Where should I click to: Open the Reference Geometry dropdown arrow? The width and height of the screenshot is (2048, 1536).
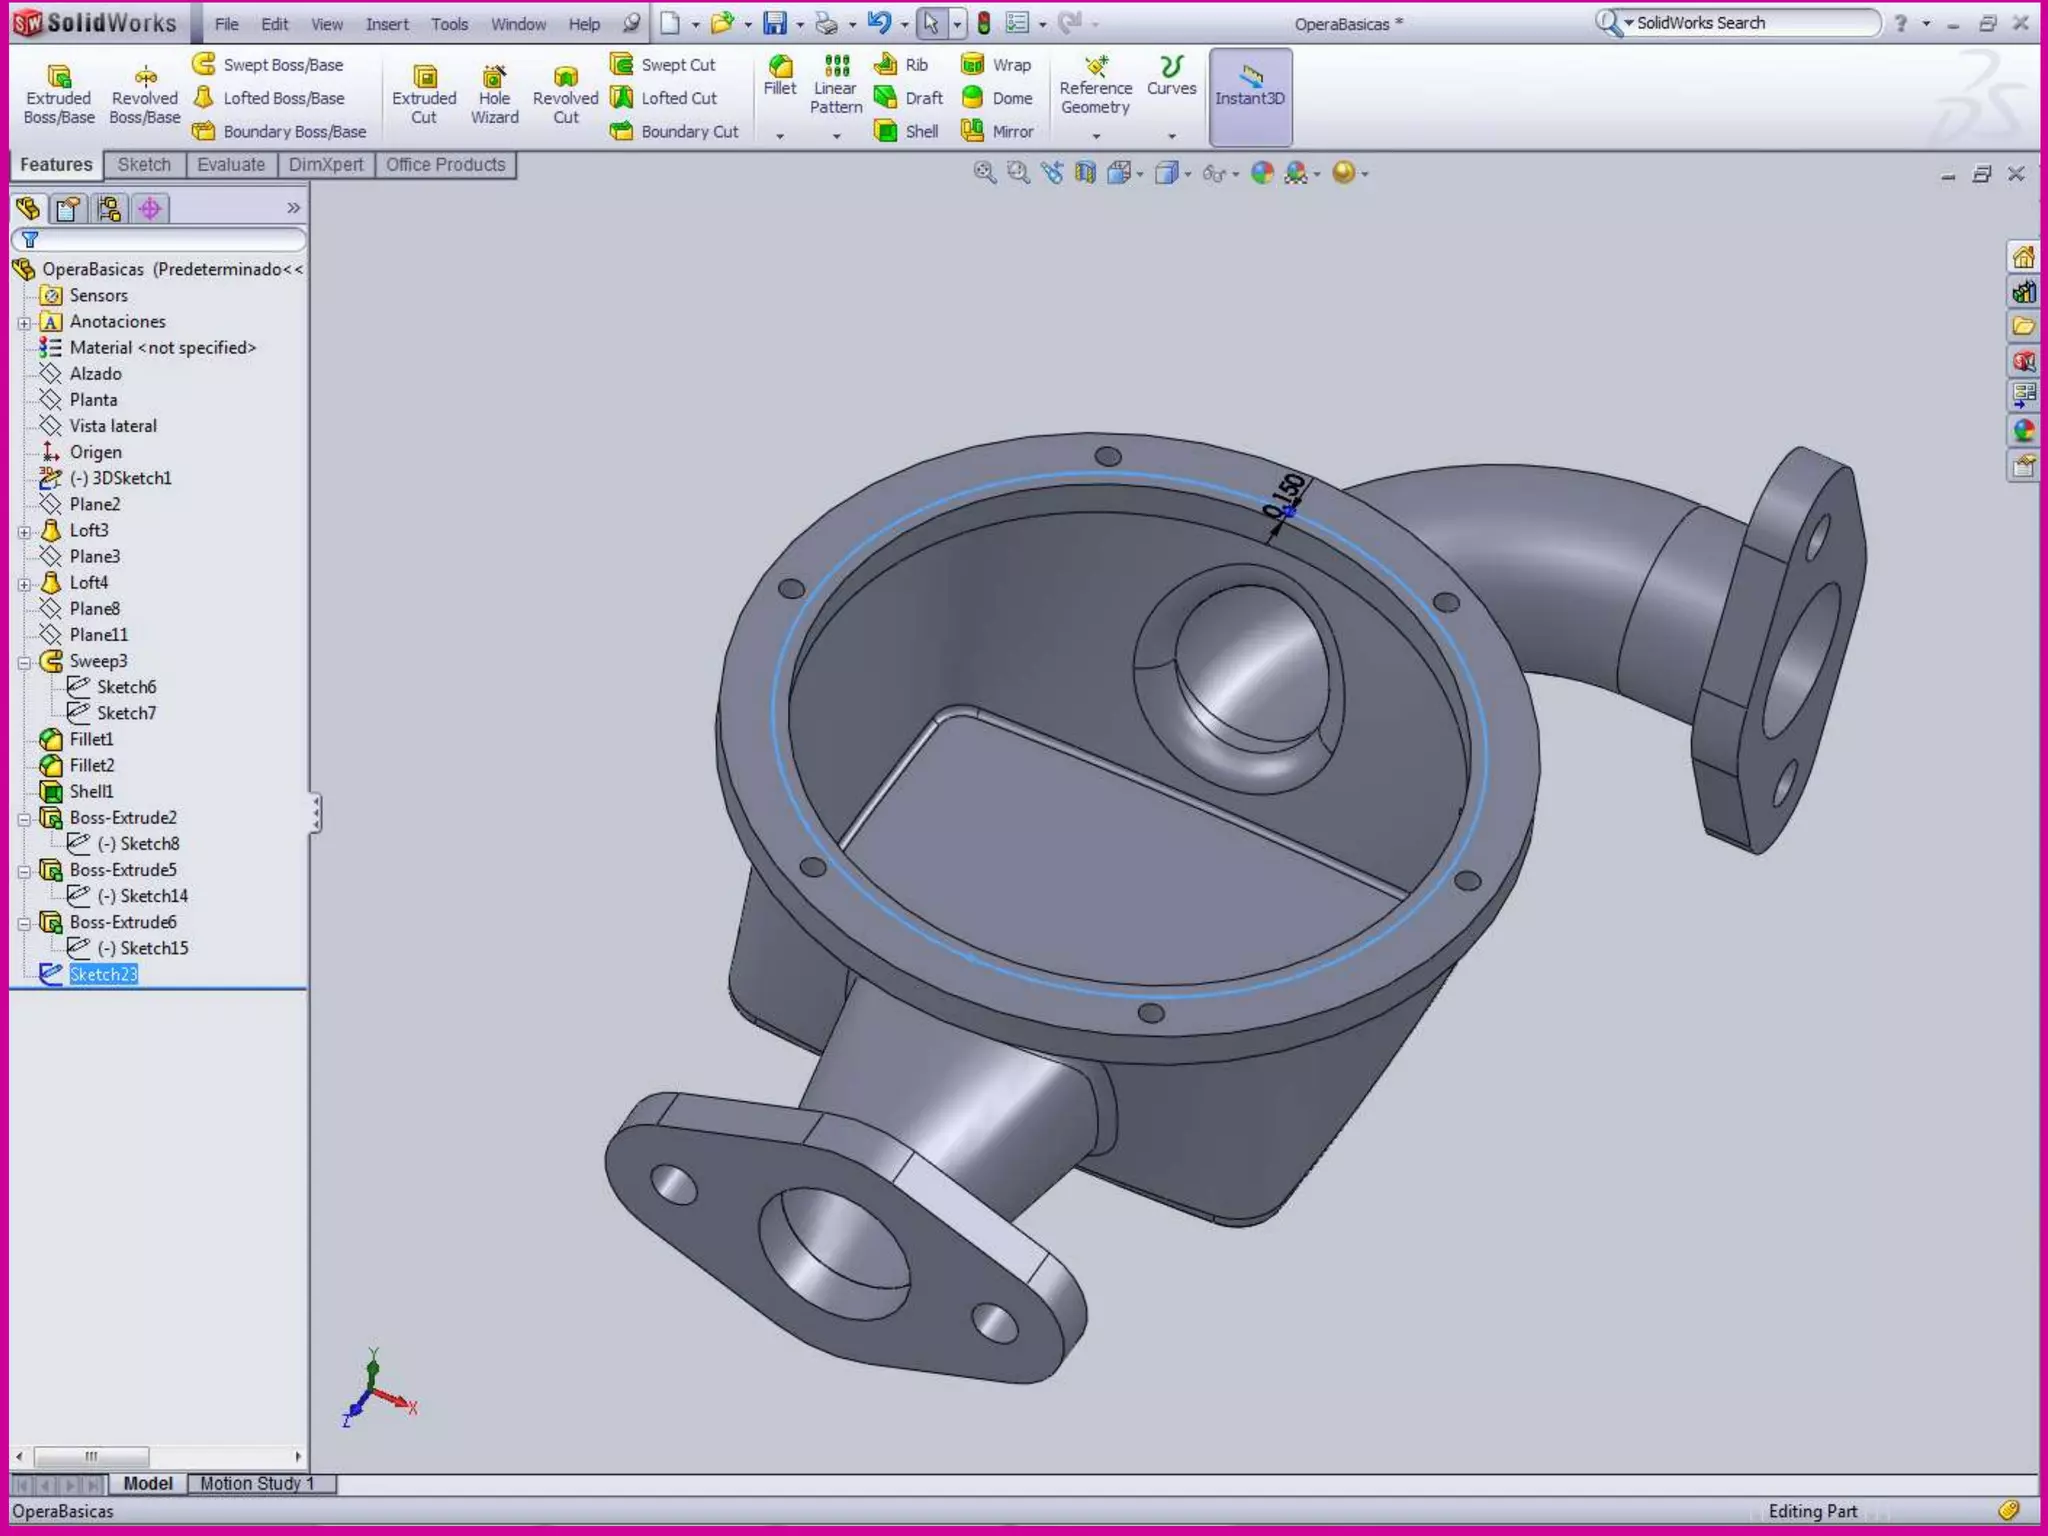(1096, 135)
